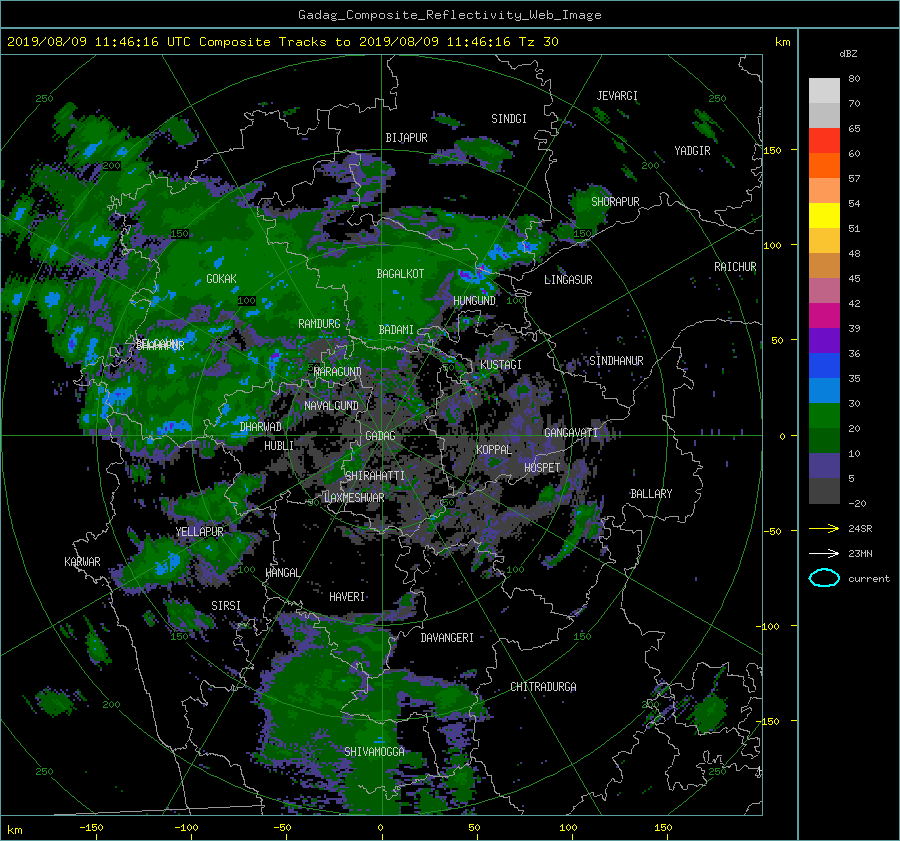Click the 24SR legend text
This screenshot has height=841, width=900.
pyautogui.click(x=860, y=529)
